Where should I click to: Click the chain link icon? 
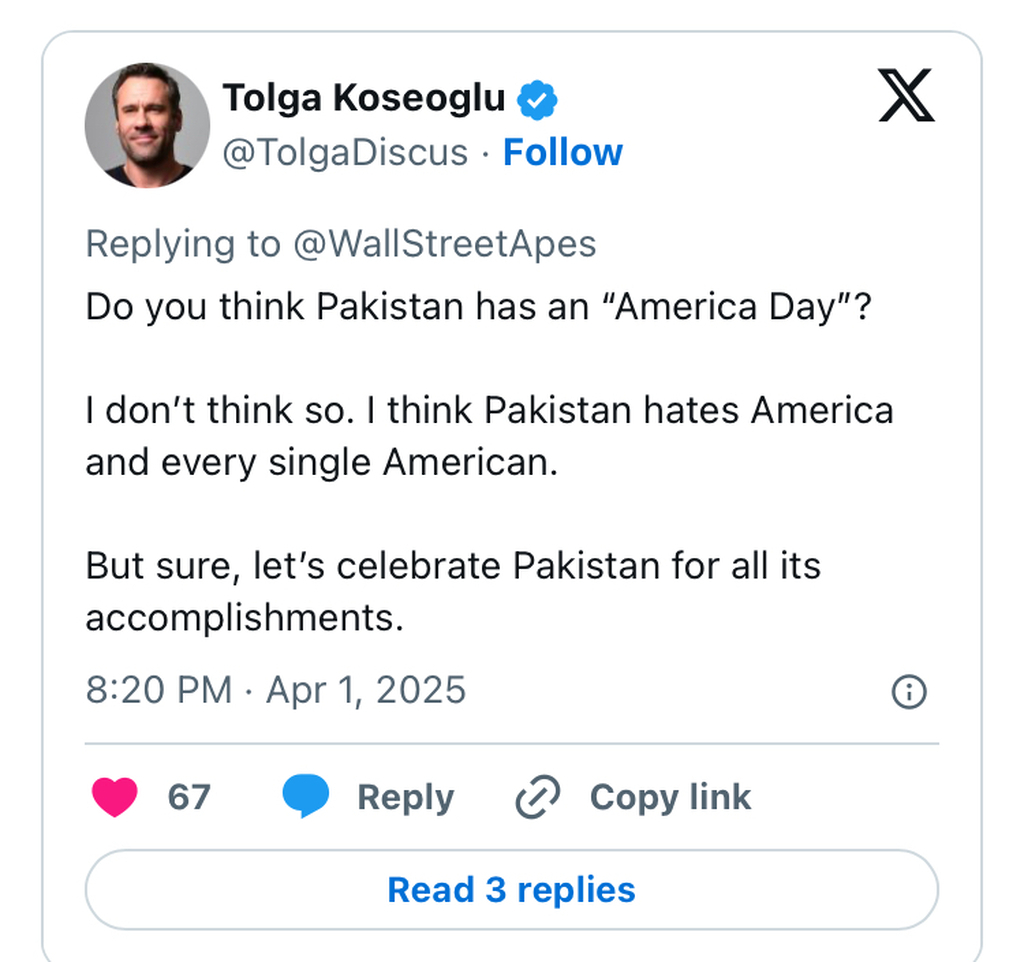tap(537, 798)
